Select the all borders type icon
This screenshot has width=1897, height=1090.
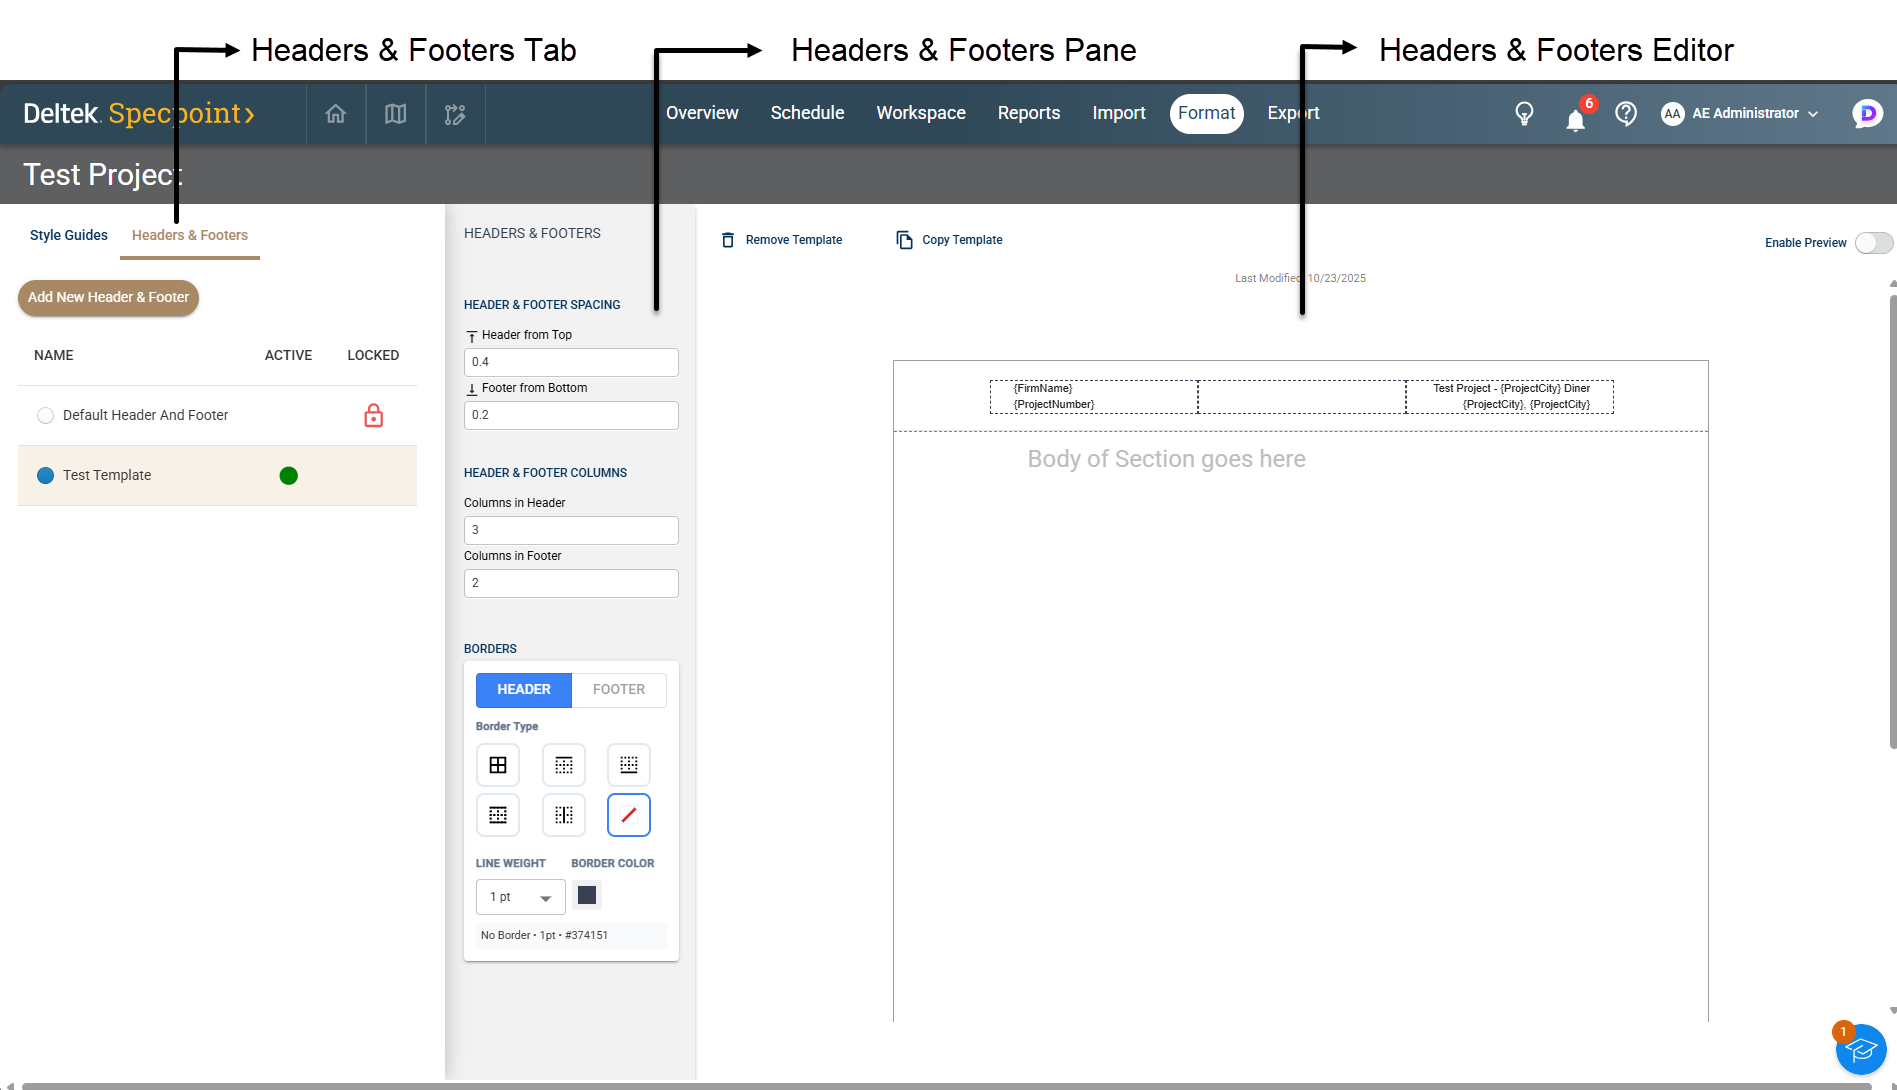498,765
